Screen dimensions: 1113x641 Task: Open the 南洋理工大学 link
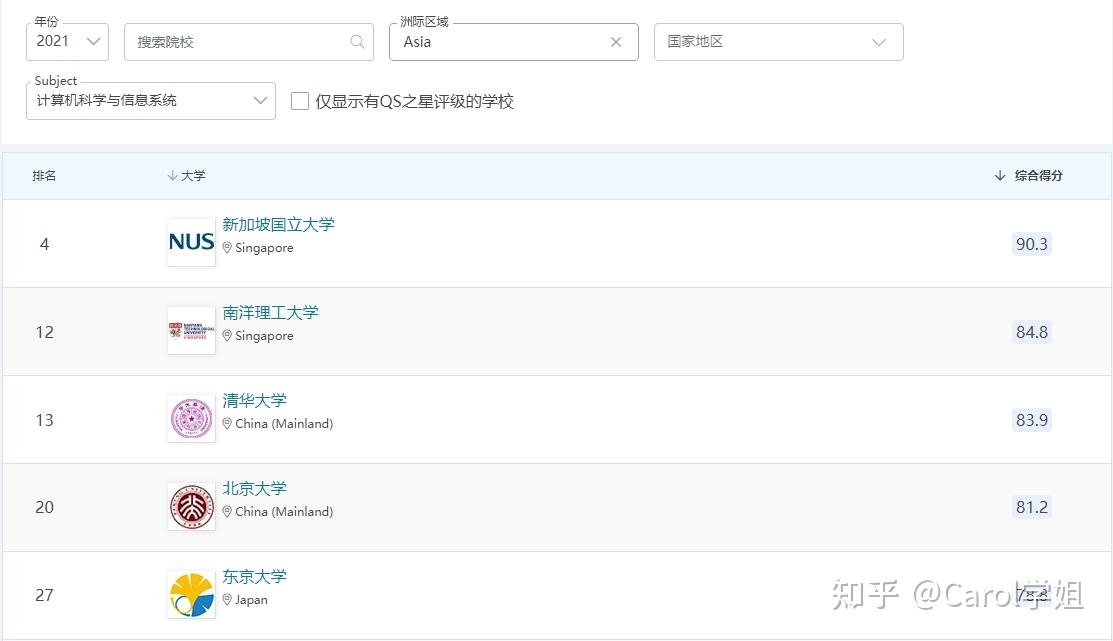click(270, 312)
